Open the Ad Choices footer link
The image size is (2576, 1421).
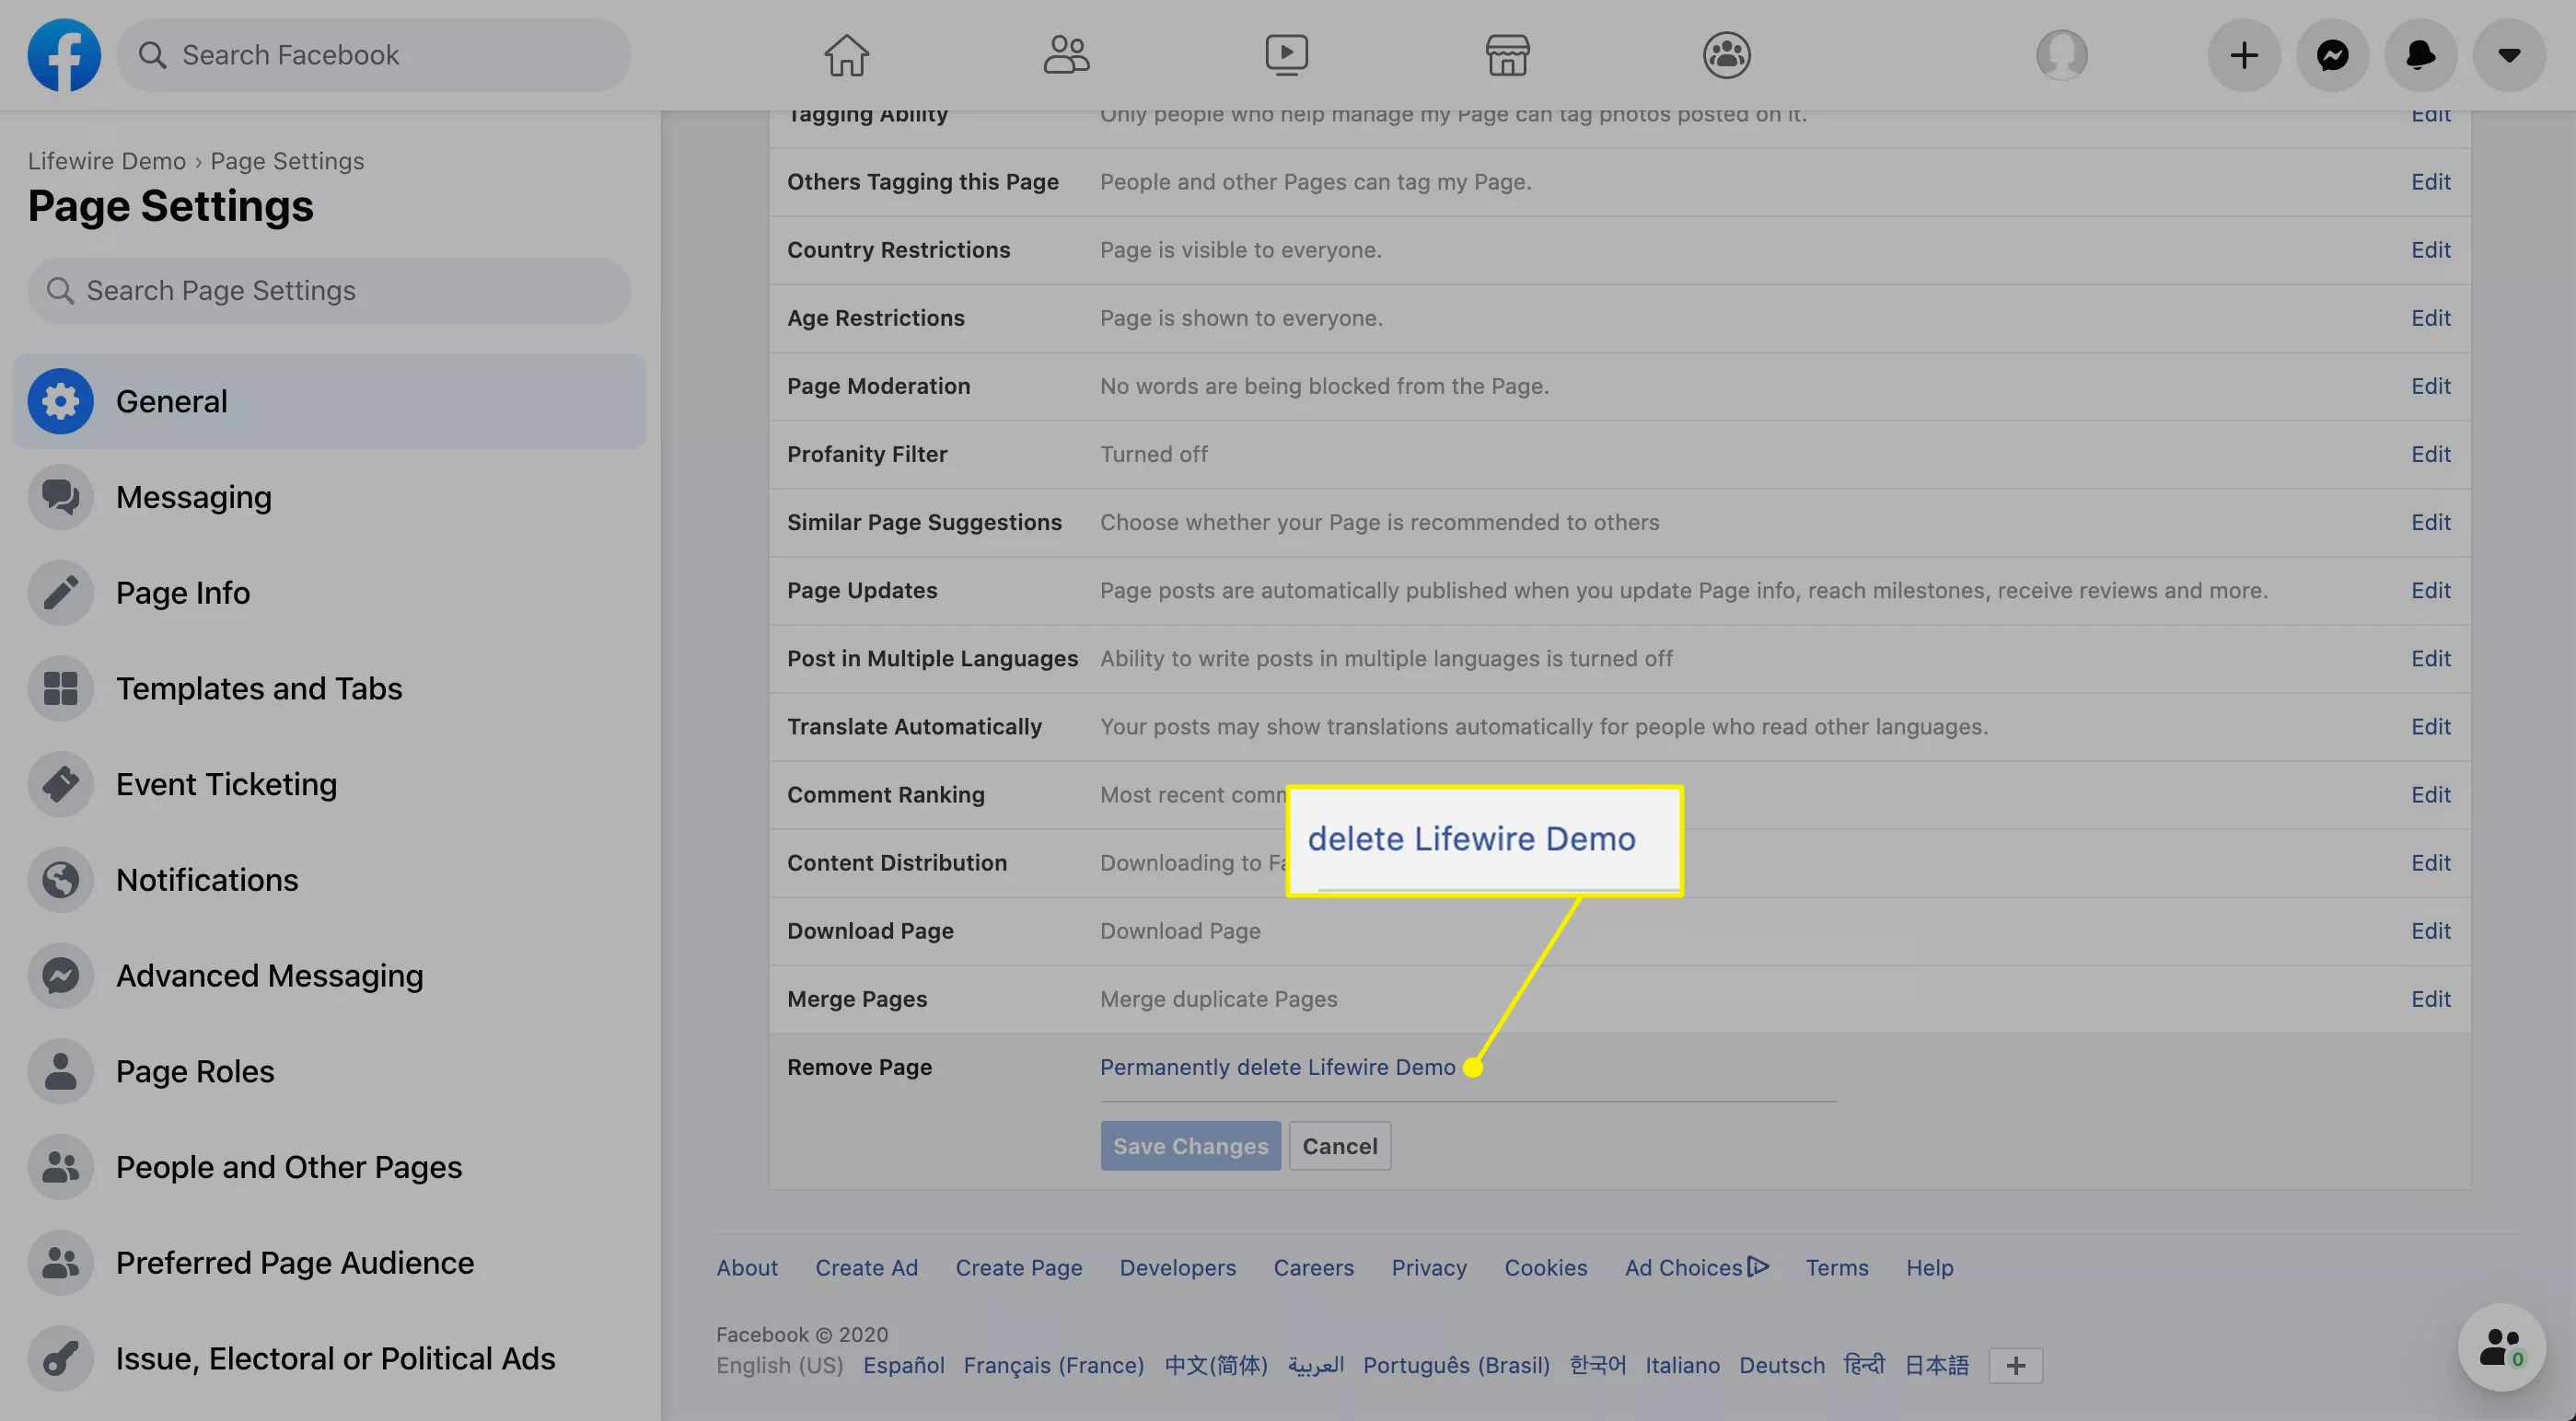1696,1268
